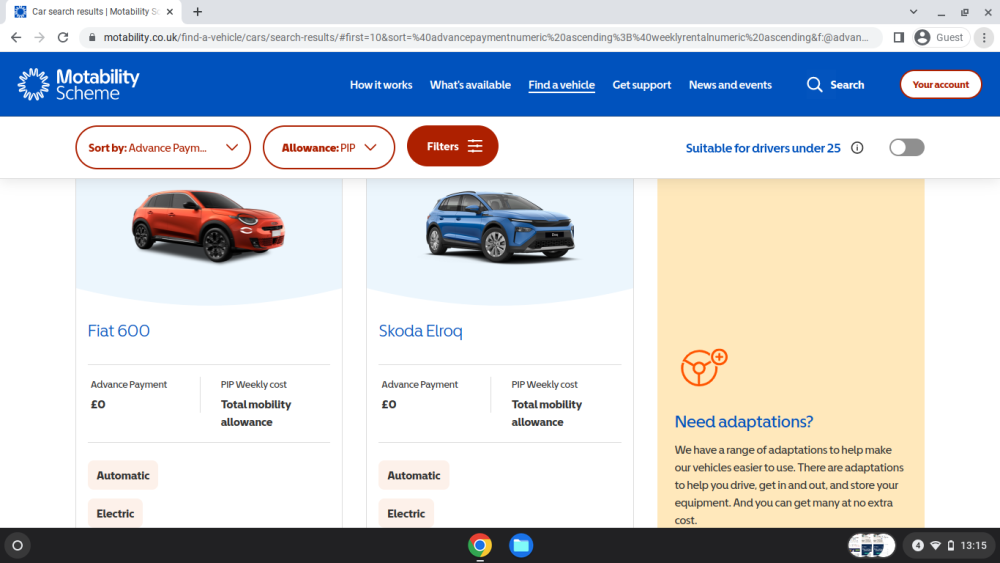The height and width of the screenshot is (563, 1000).
Task: Open the What's available menu
Action: point(470,85)
